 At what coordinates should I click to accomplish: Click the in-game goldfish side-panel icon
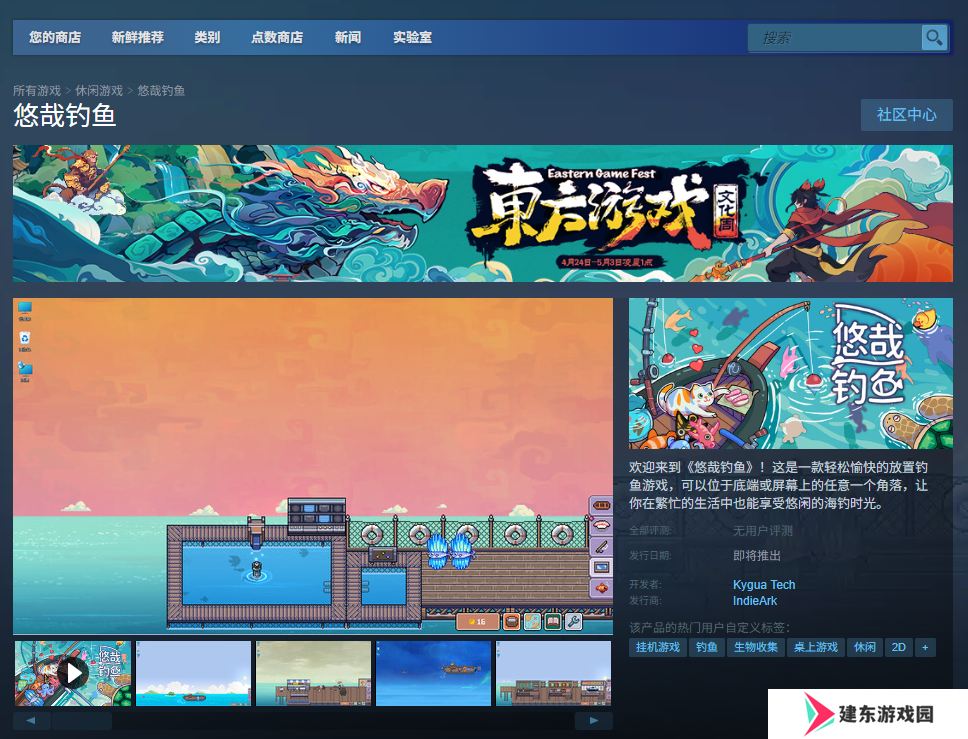601,588
